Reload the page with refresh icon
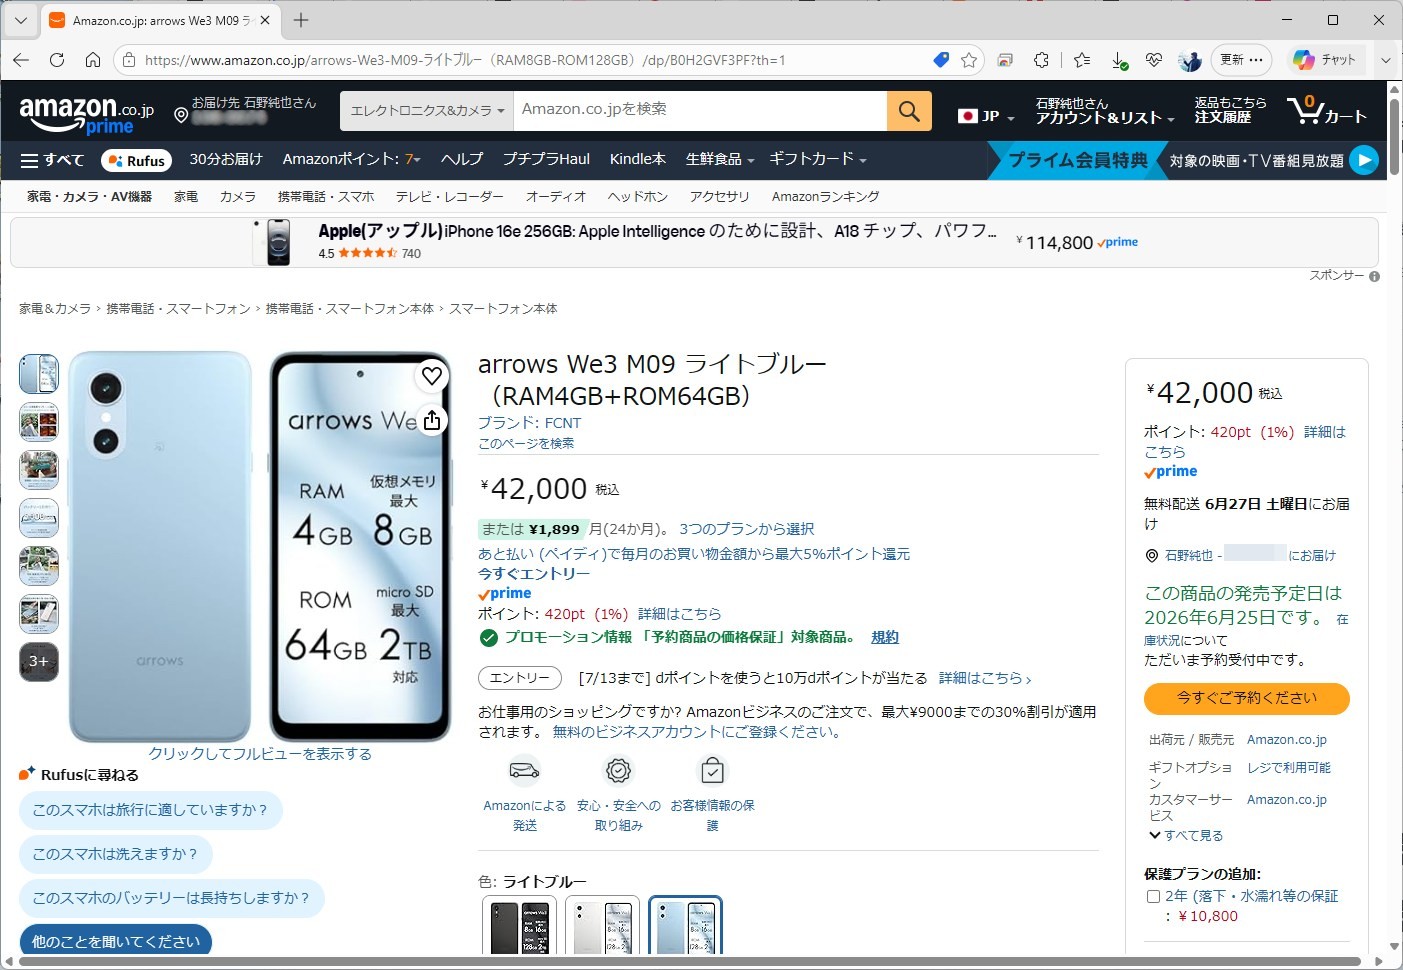The width and height of the screenshot is (1403, 970). [x=57, y=60]
